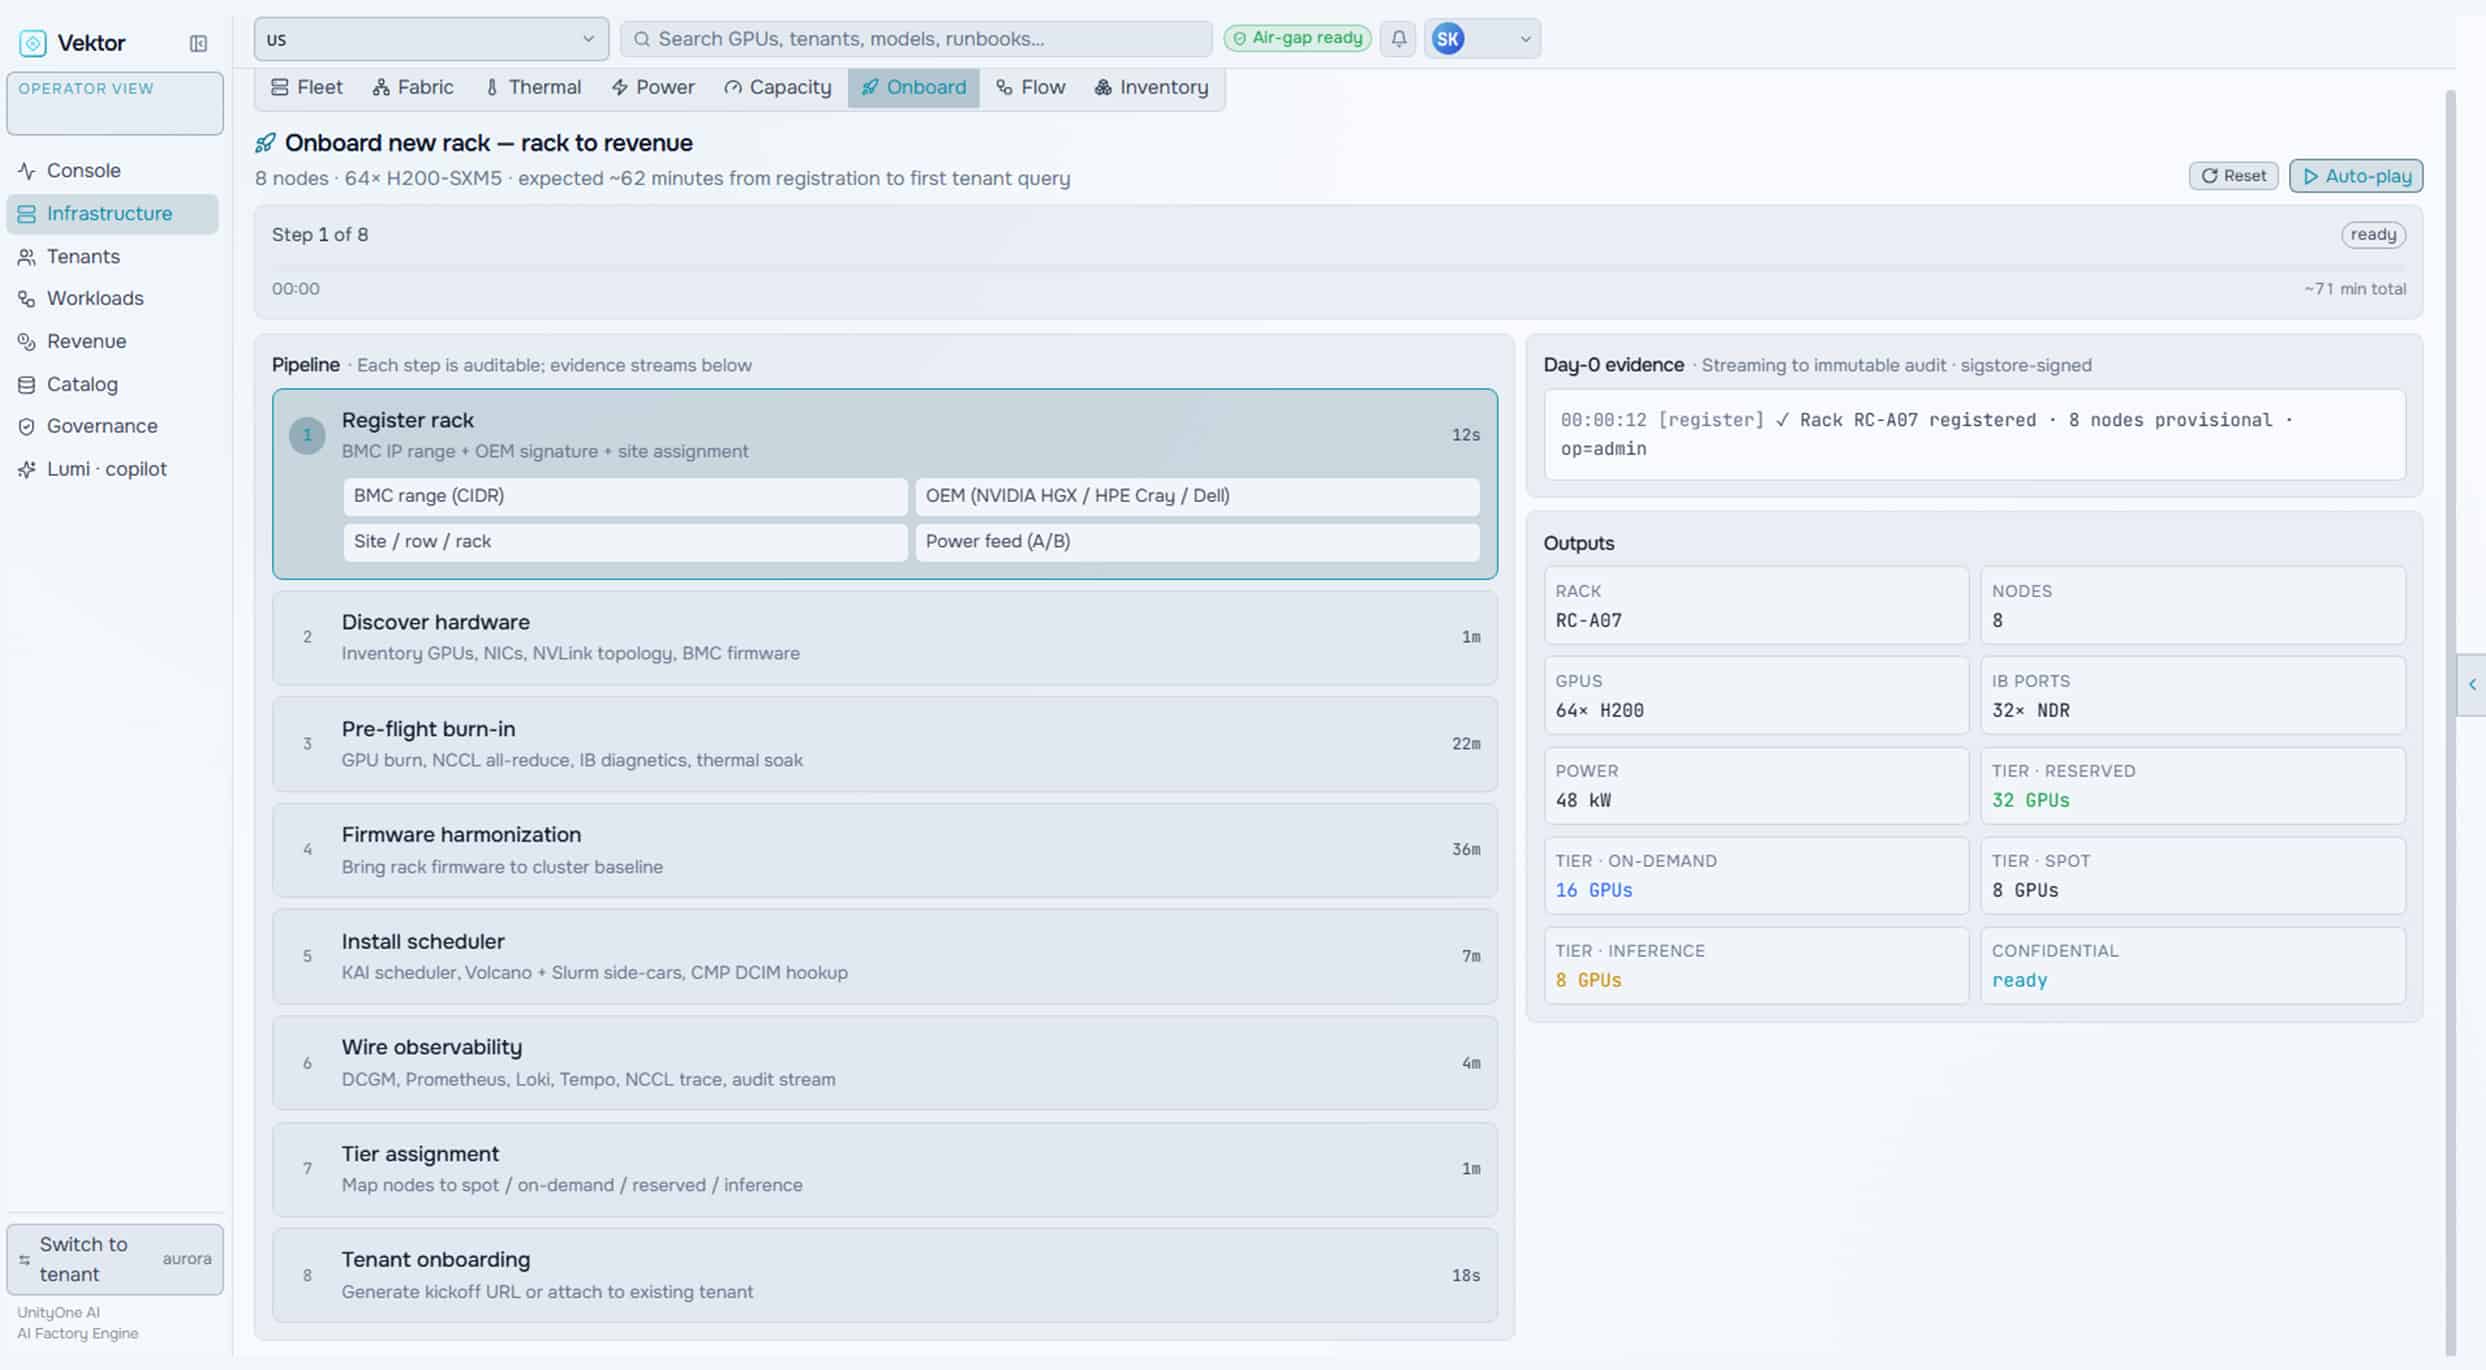Screen dimensions: 2486x1370
Task: Expand the Install scheduler step
Action: (x=885, y=957)
